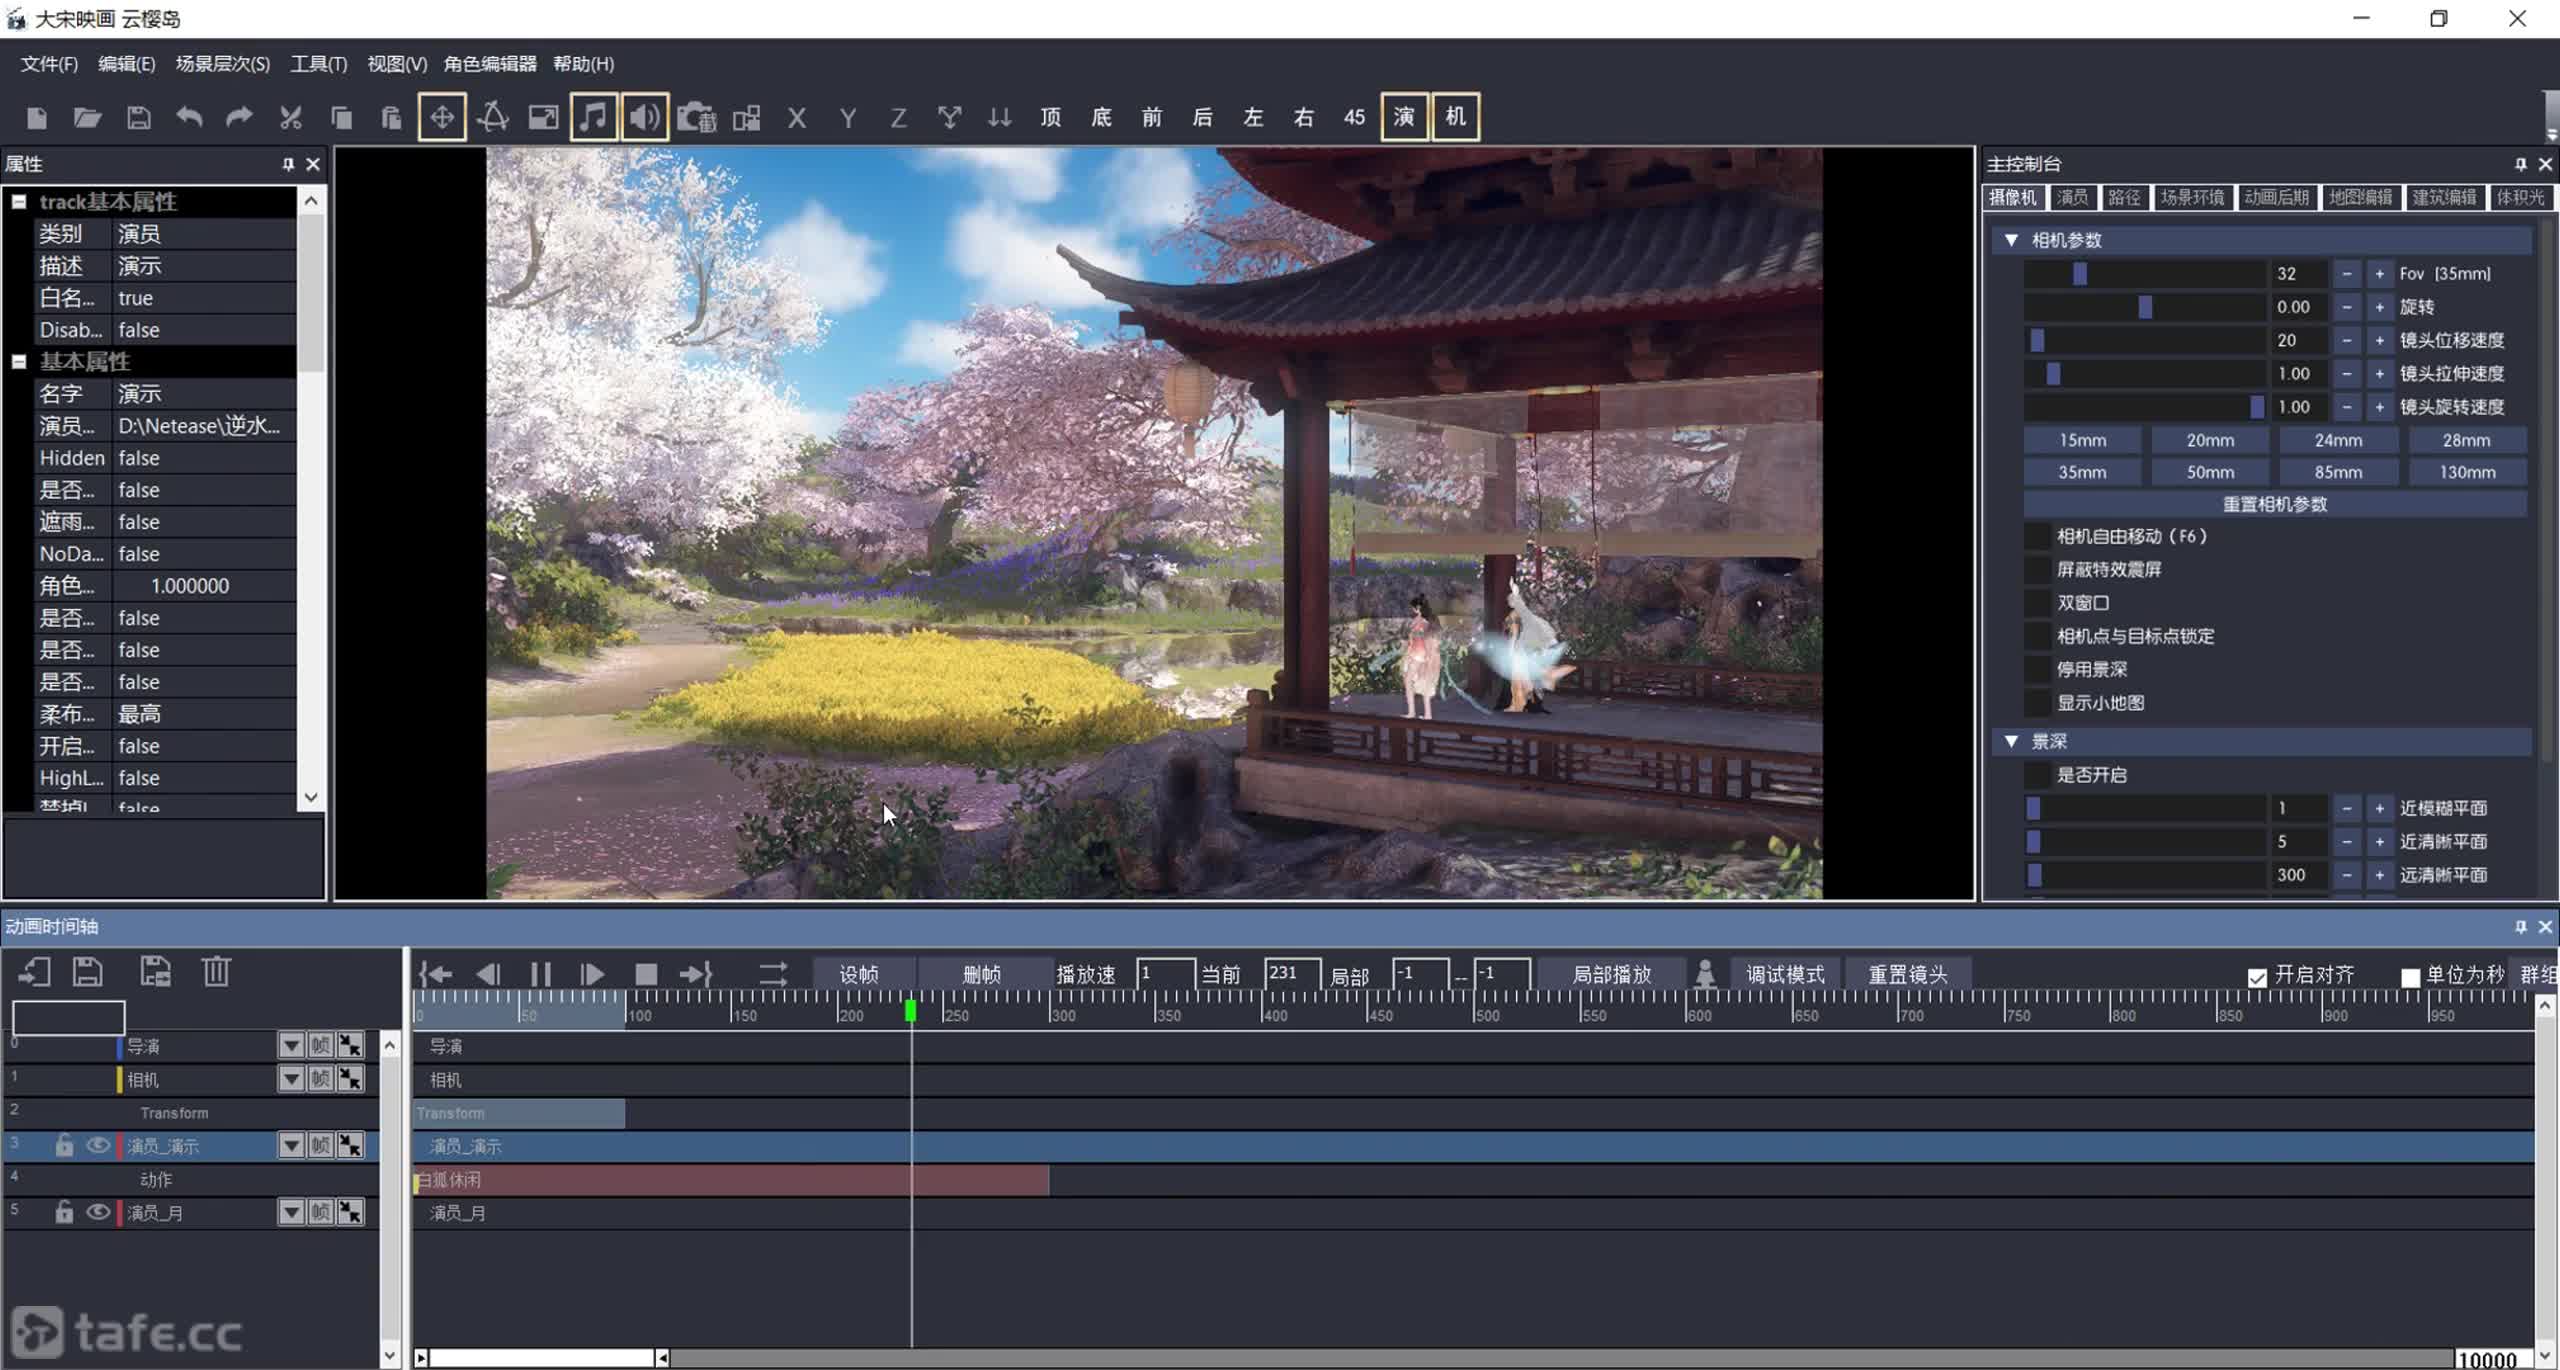Image resolution: width=2560 pixels, height=1370 pixels.
Task: Open a file with folder icon
Action: [88, 118]
